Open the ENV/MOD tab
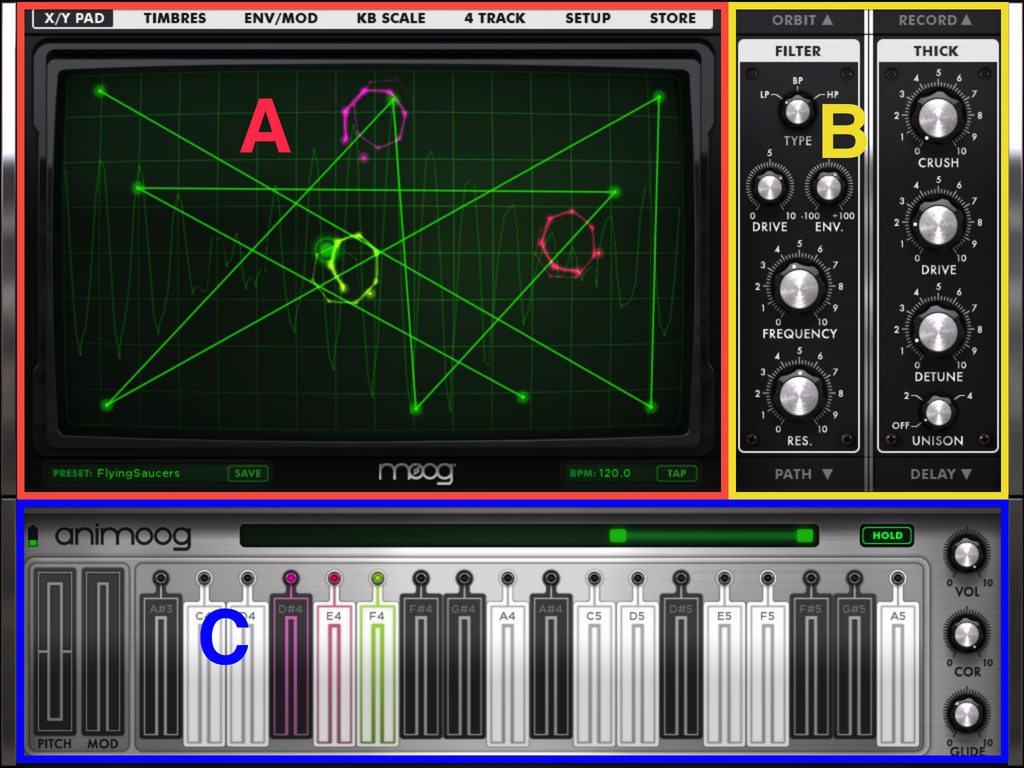This screenshot has height=768, width=1024. 281,18
